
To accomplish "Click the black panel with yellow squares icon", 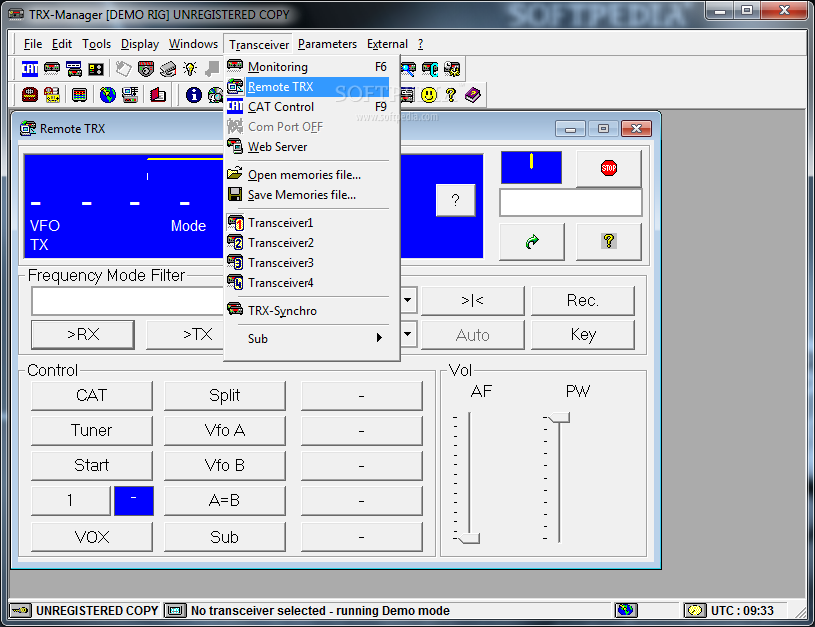I will (x=96, y=69).
